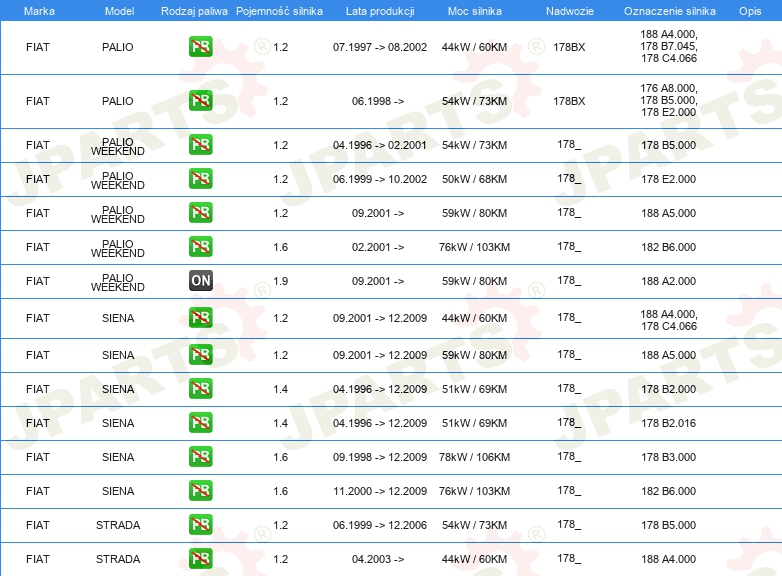Click petrol icon for STRADA 04.2003 row
782x576 pixels.
[200, 559]
